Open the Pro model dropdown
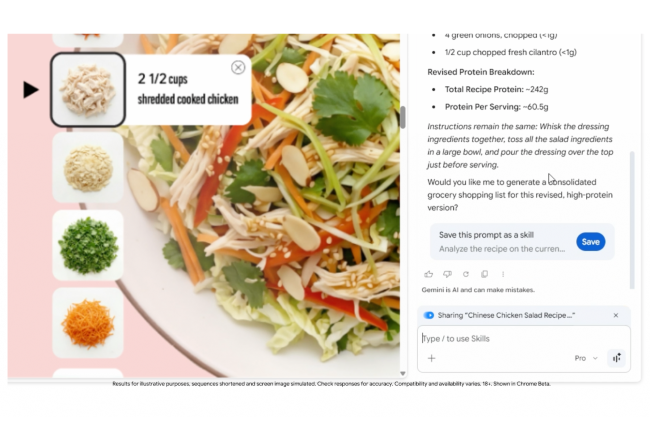The image size is (650, 433). 586,358
